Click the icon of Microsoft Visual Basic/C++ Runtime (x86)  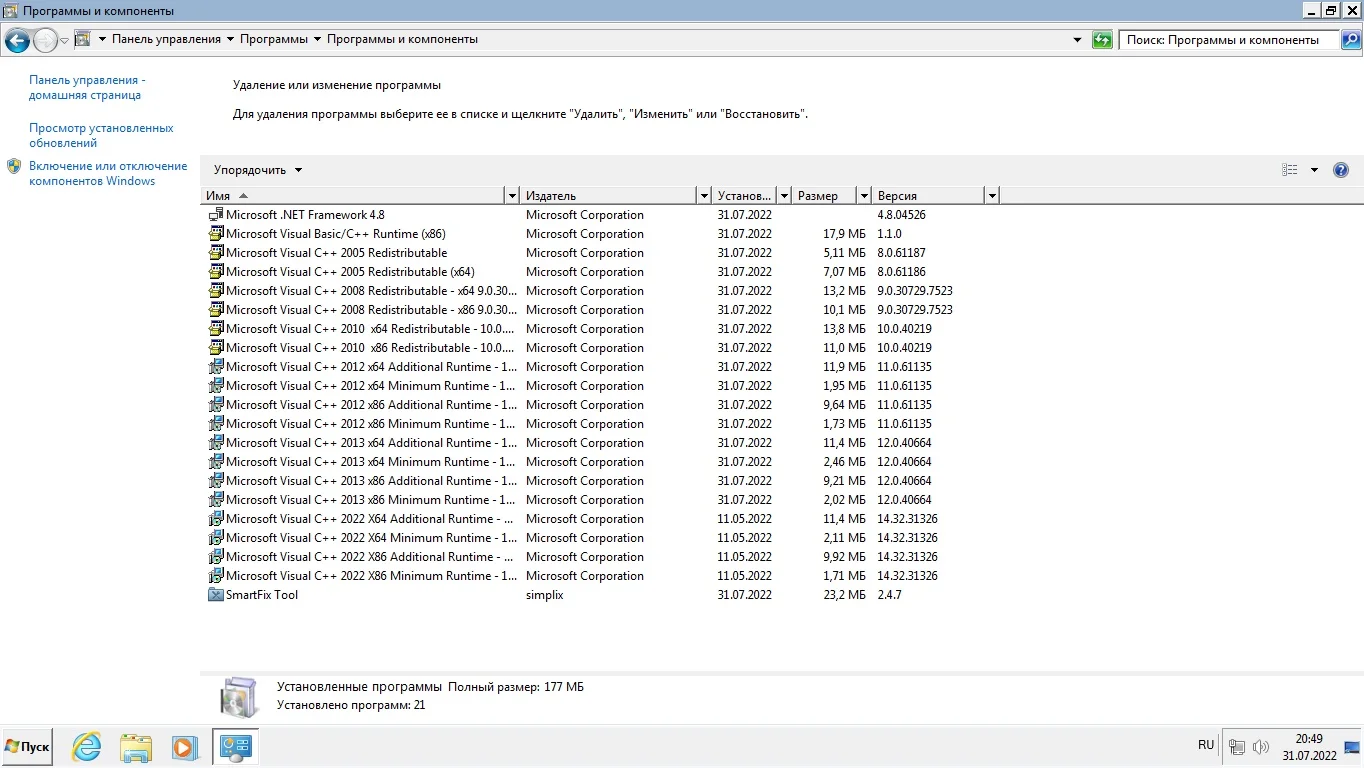pyautogui.click(x=215, y=234)
